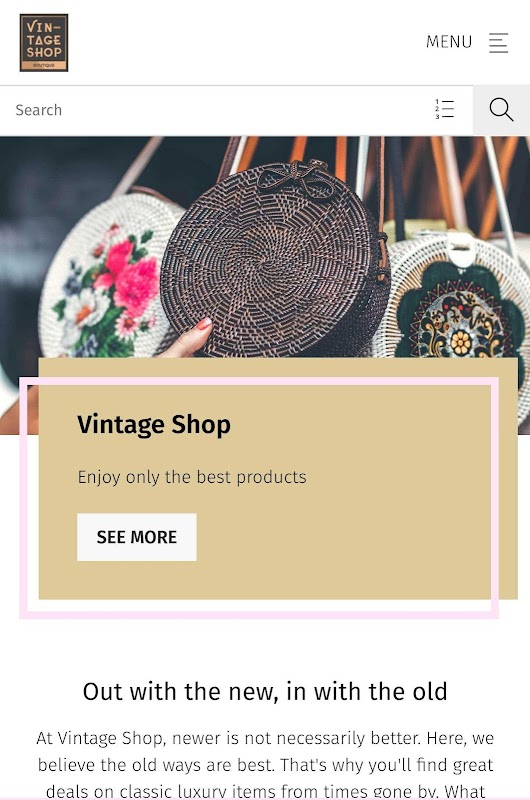Click the MENU label in header
The height and width of the screenshot is (800, 530).
[x=449, y=42]
